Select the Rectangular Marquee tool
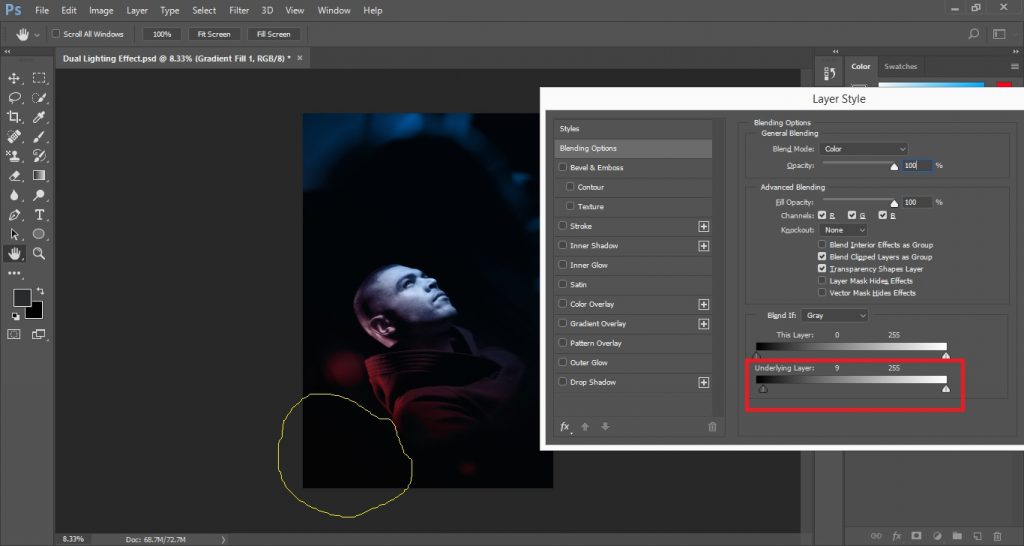Screen dimensions: 1024x546 click(39, 78)
